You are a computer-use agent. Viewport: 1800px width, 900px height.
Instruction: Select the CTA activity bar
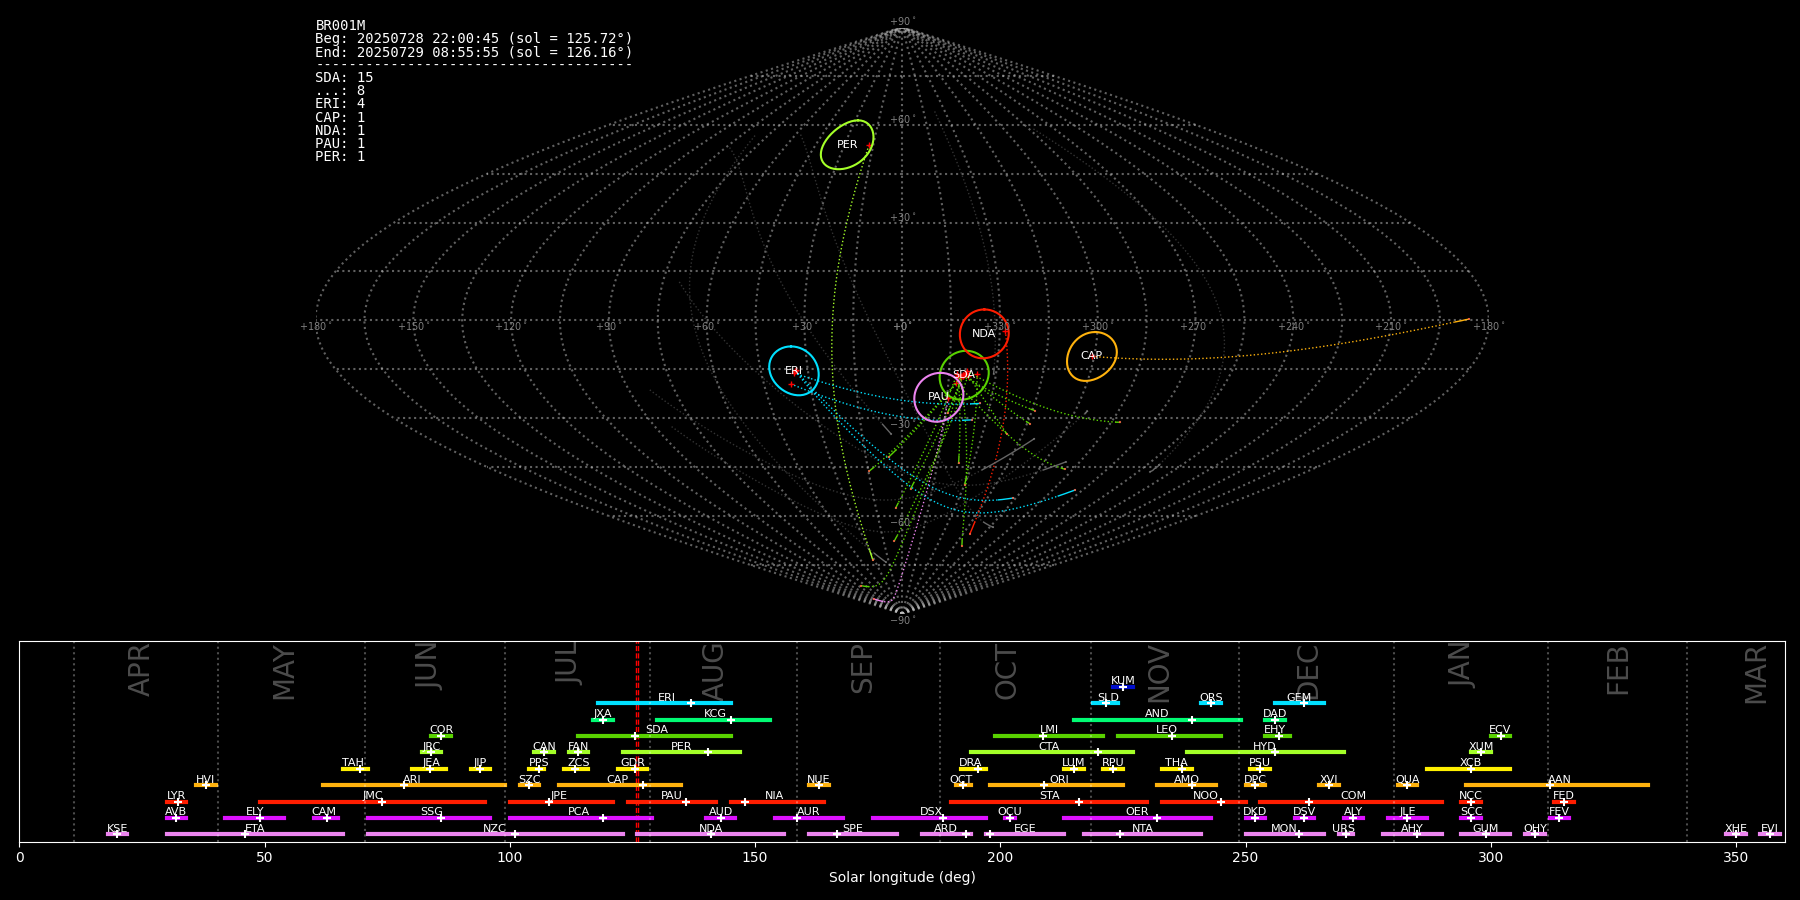click(x=1052, y=752)
